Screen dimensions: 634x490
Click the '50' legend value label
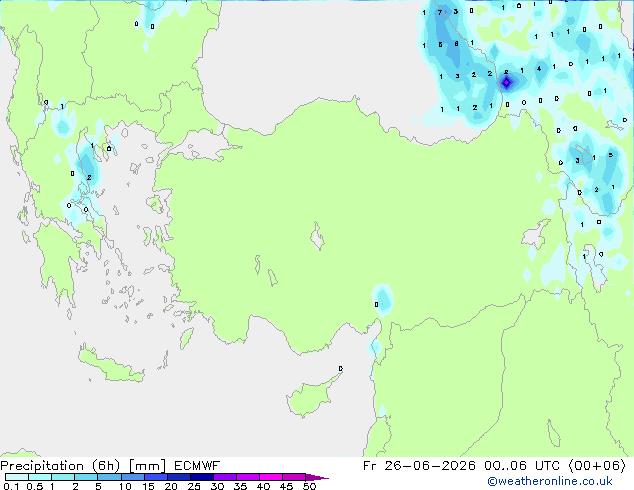(309, 486)
